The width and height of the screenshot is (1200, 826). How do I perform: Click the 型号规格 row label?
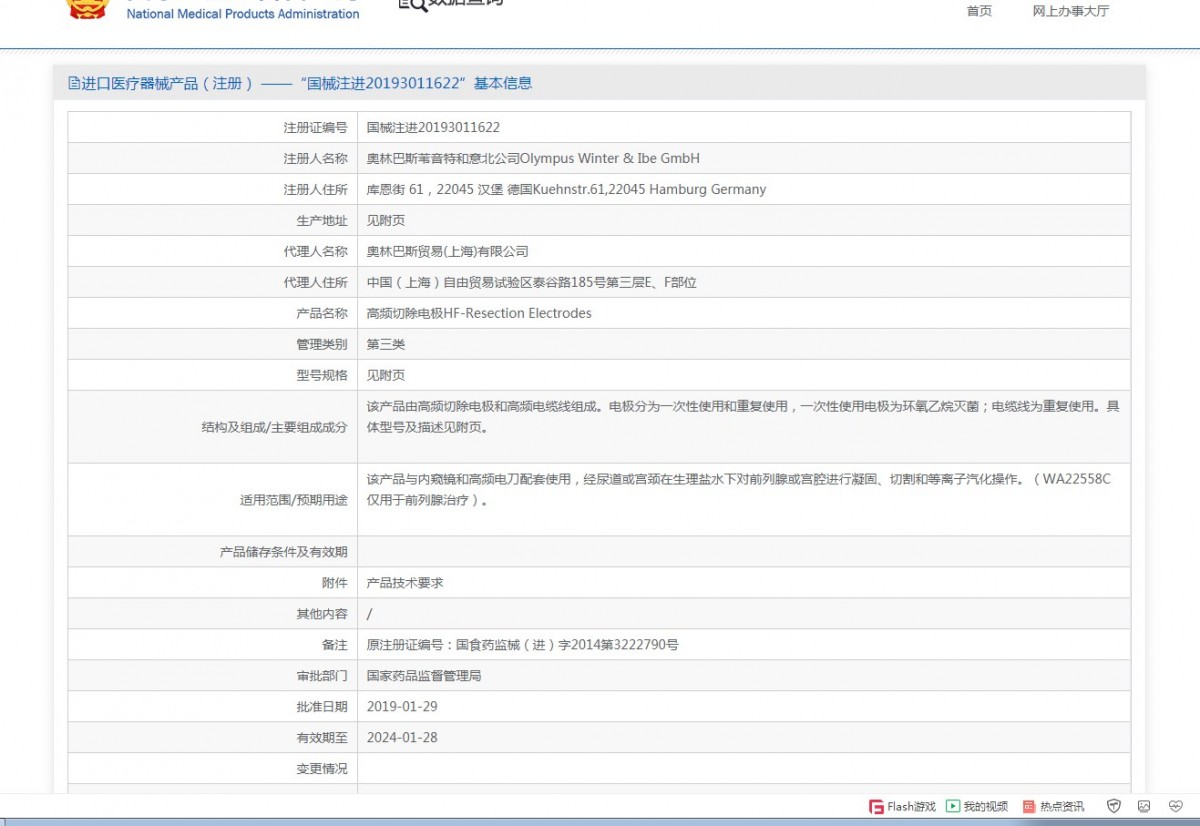tap(322, 375)
